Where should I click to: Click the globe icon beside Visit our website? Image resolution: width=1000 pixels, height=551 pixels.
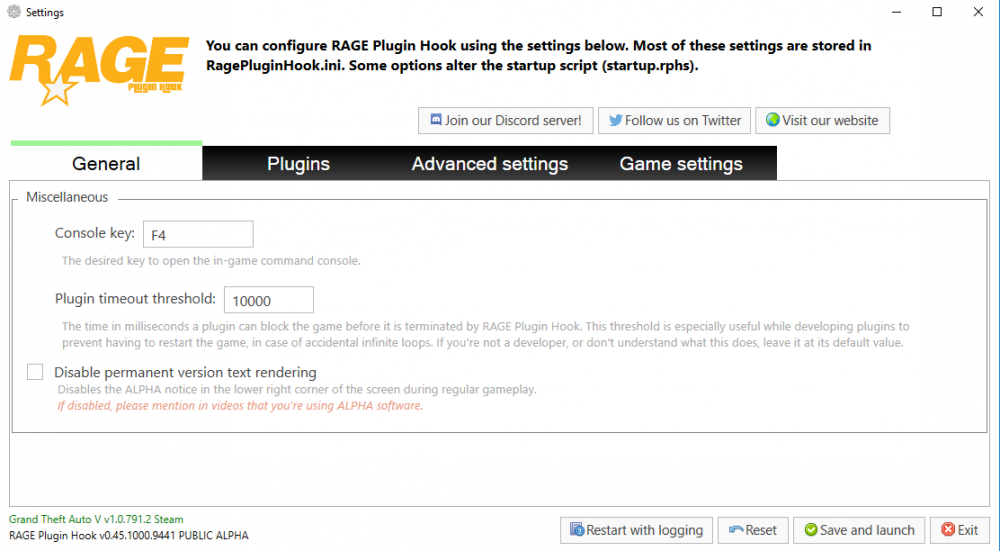point(772,121)
